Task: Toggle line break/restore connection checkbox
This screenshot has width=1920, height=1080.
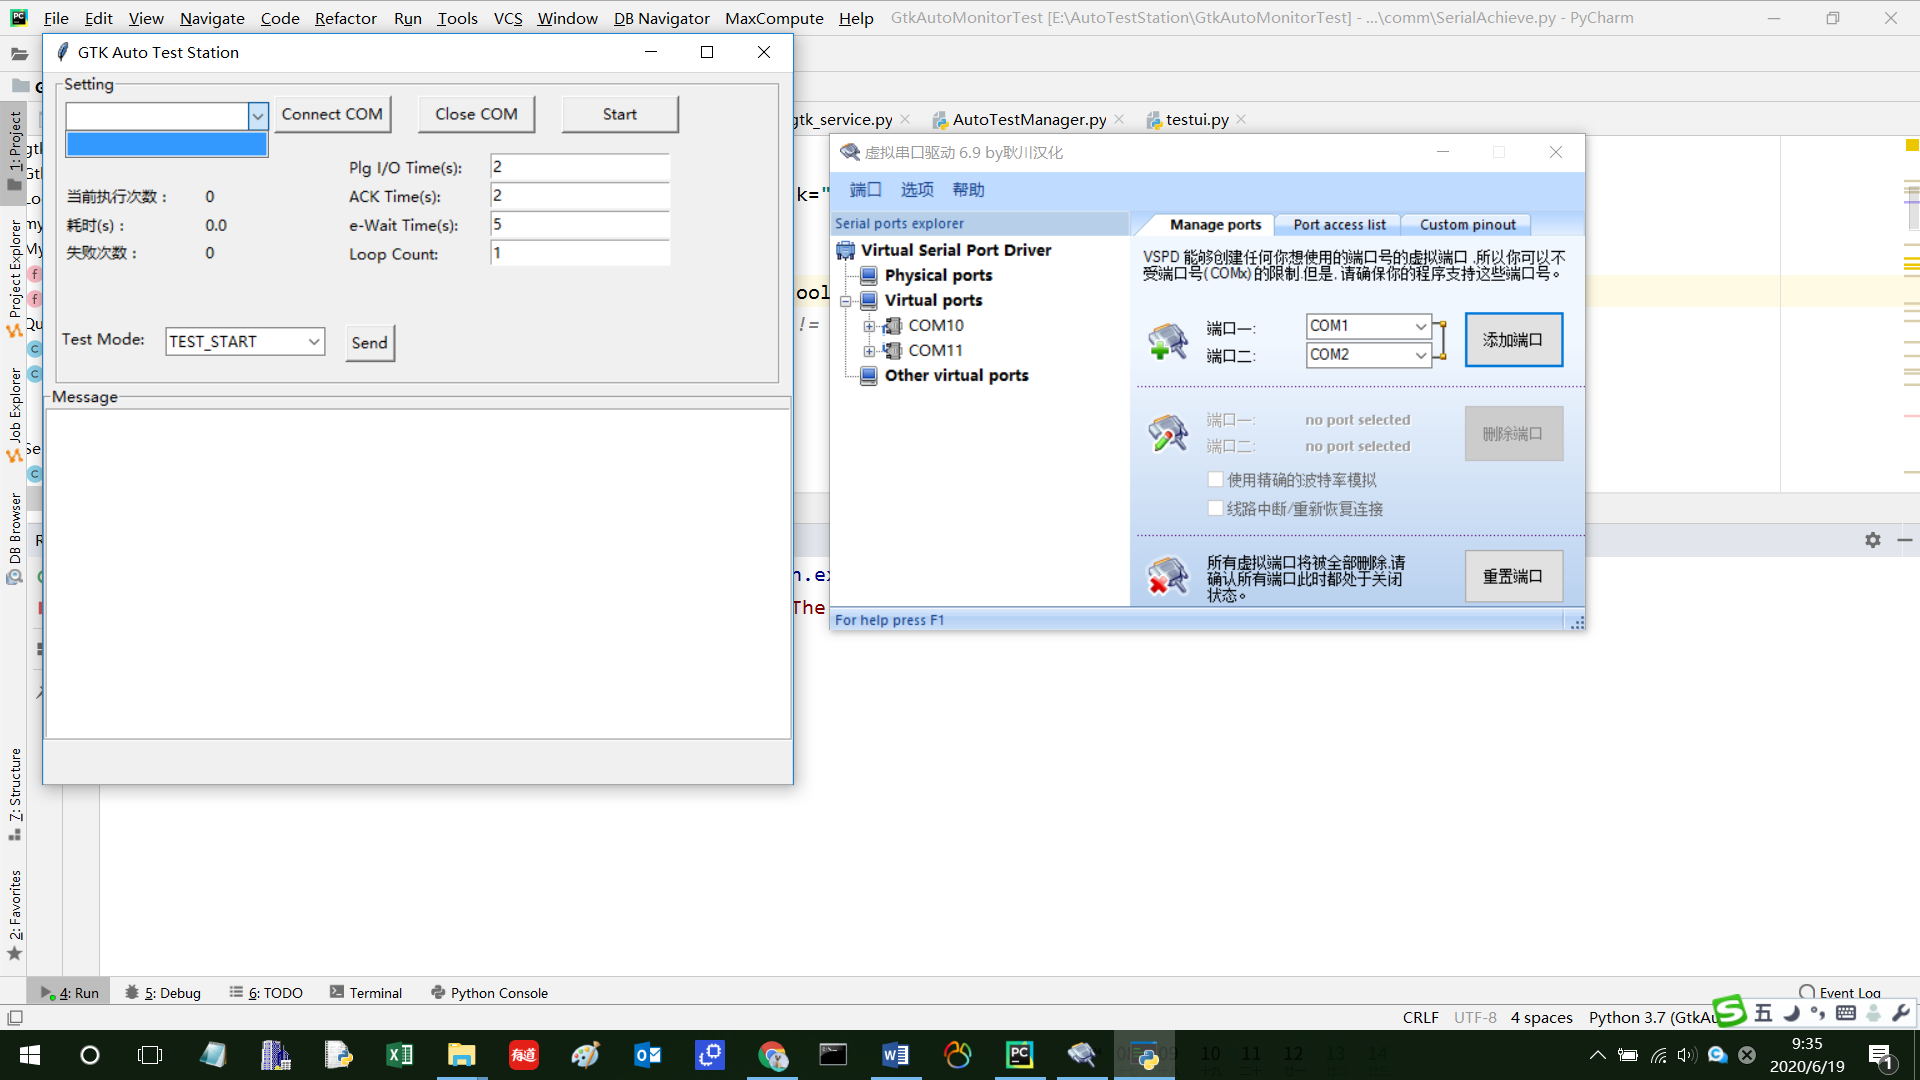Action: coord(1215,509)
